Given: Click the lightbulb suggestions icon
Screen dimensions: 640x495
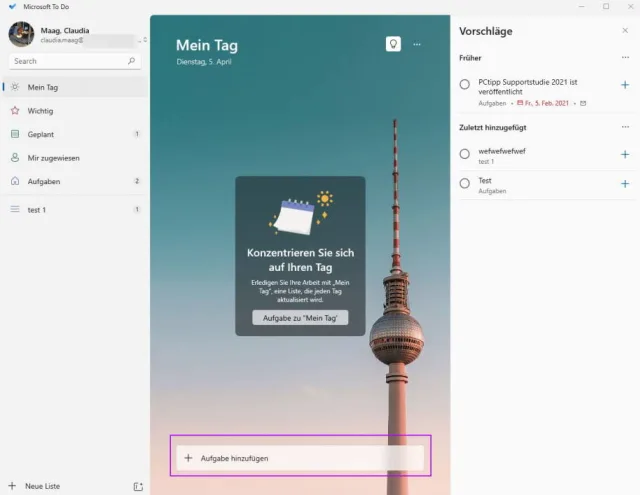Looking at the screenshot, I should 394,44.
